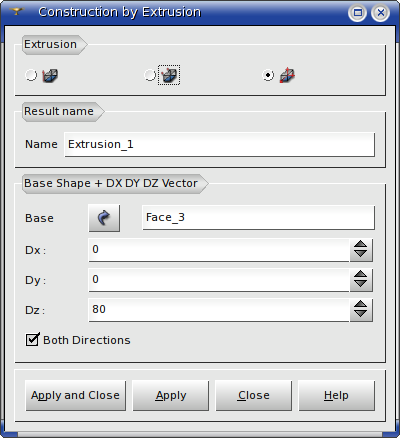Uncheck the Both Directions checkbox
The height and width of the screenshot is (438, 400).
pyautogui.click(x=32, y=340)
